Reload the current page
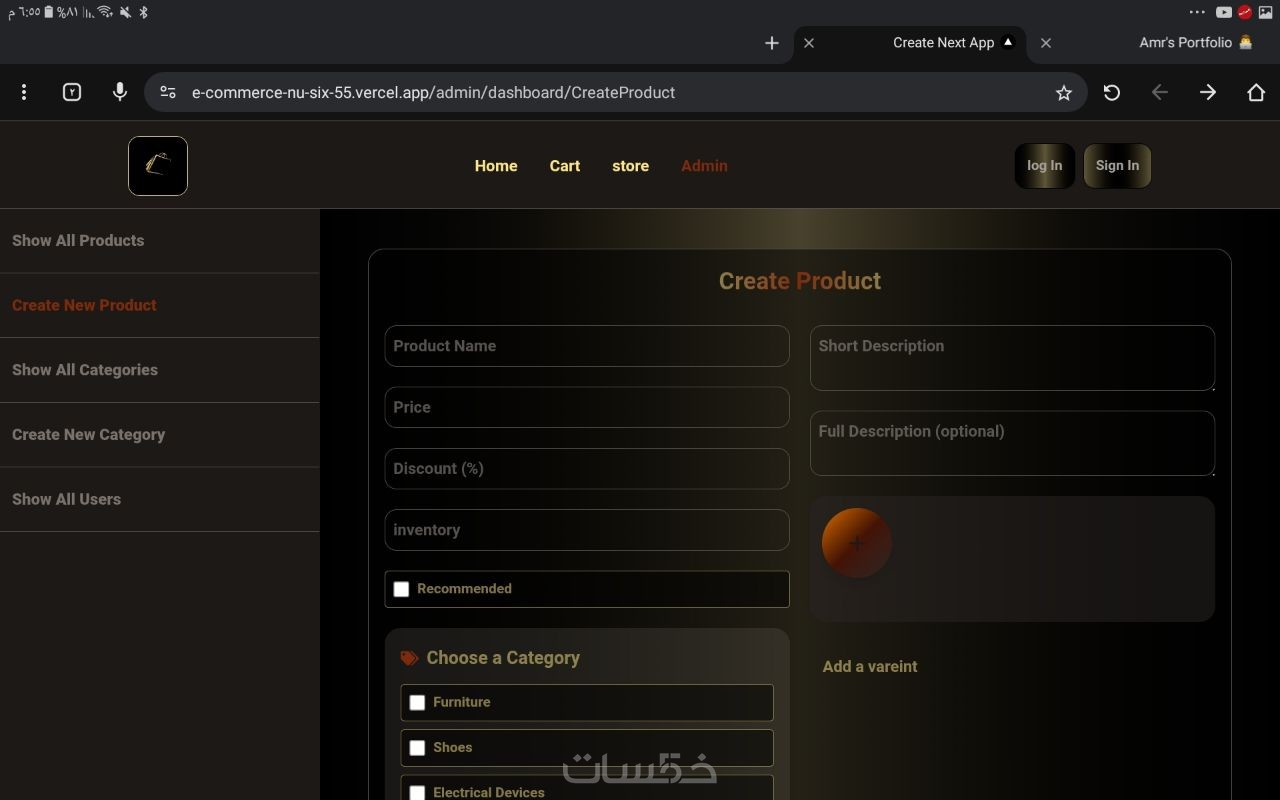The width and height of the screenshot is (1280, 800). pos(1112,92)
